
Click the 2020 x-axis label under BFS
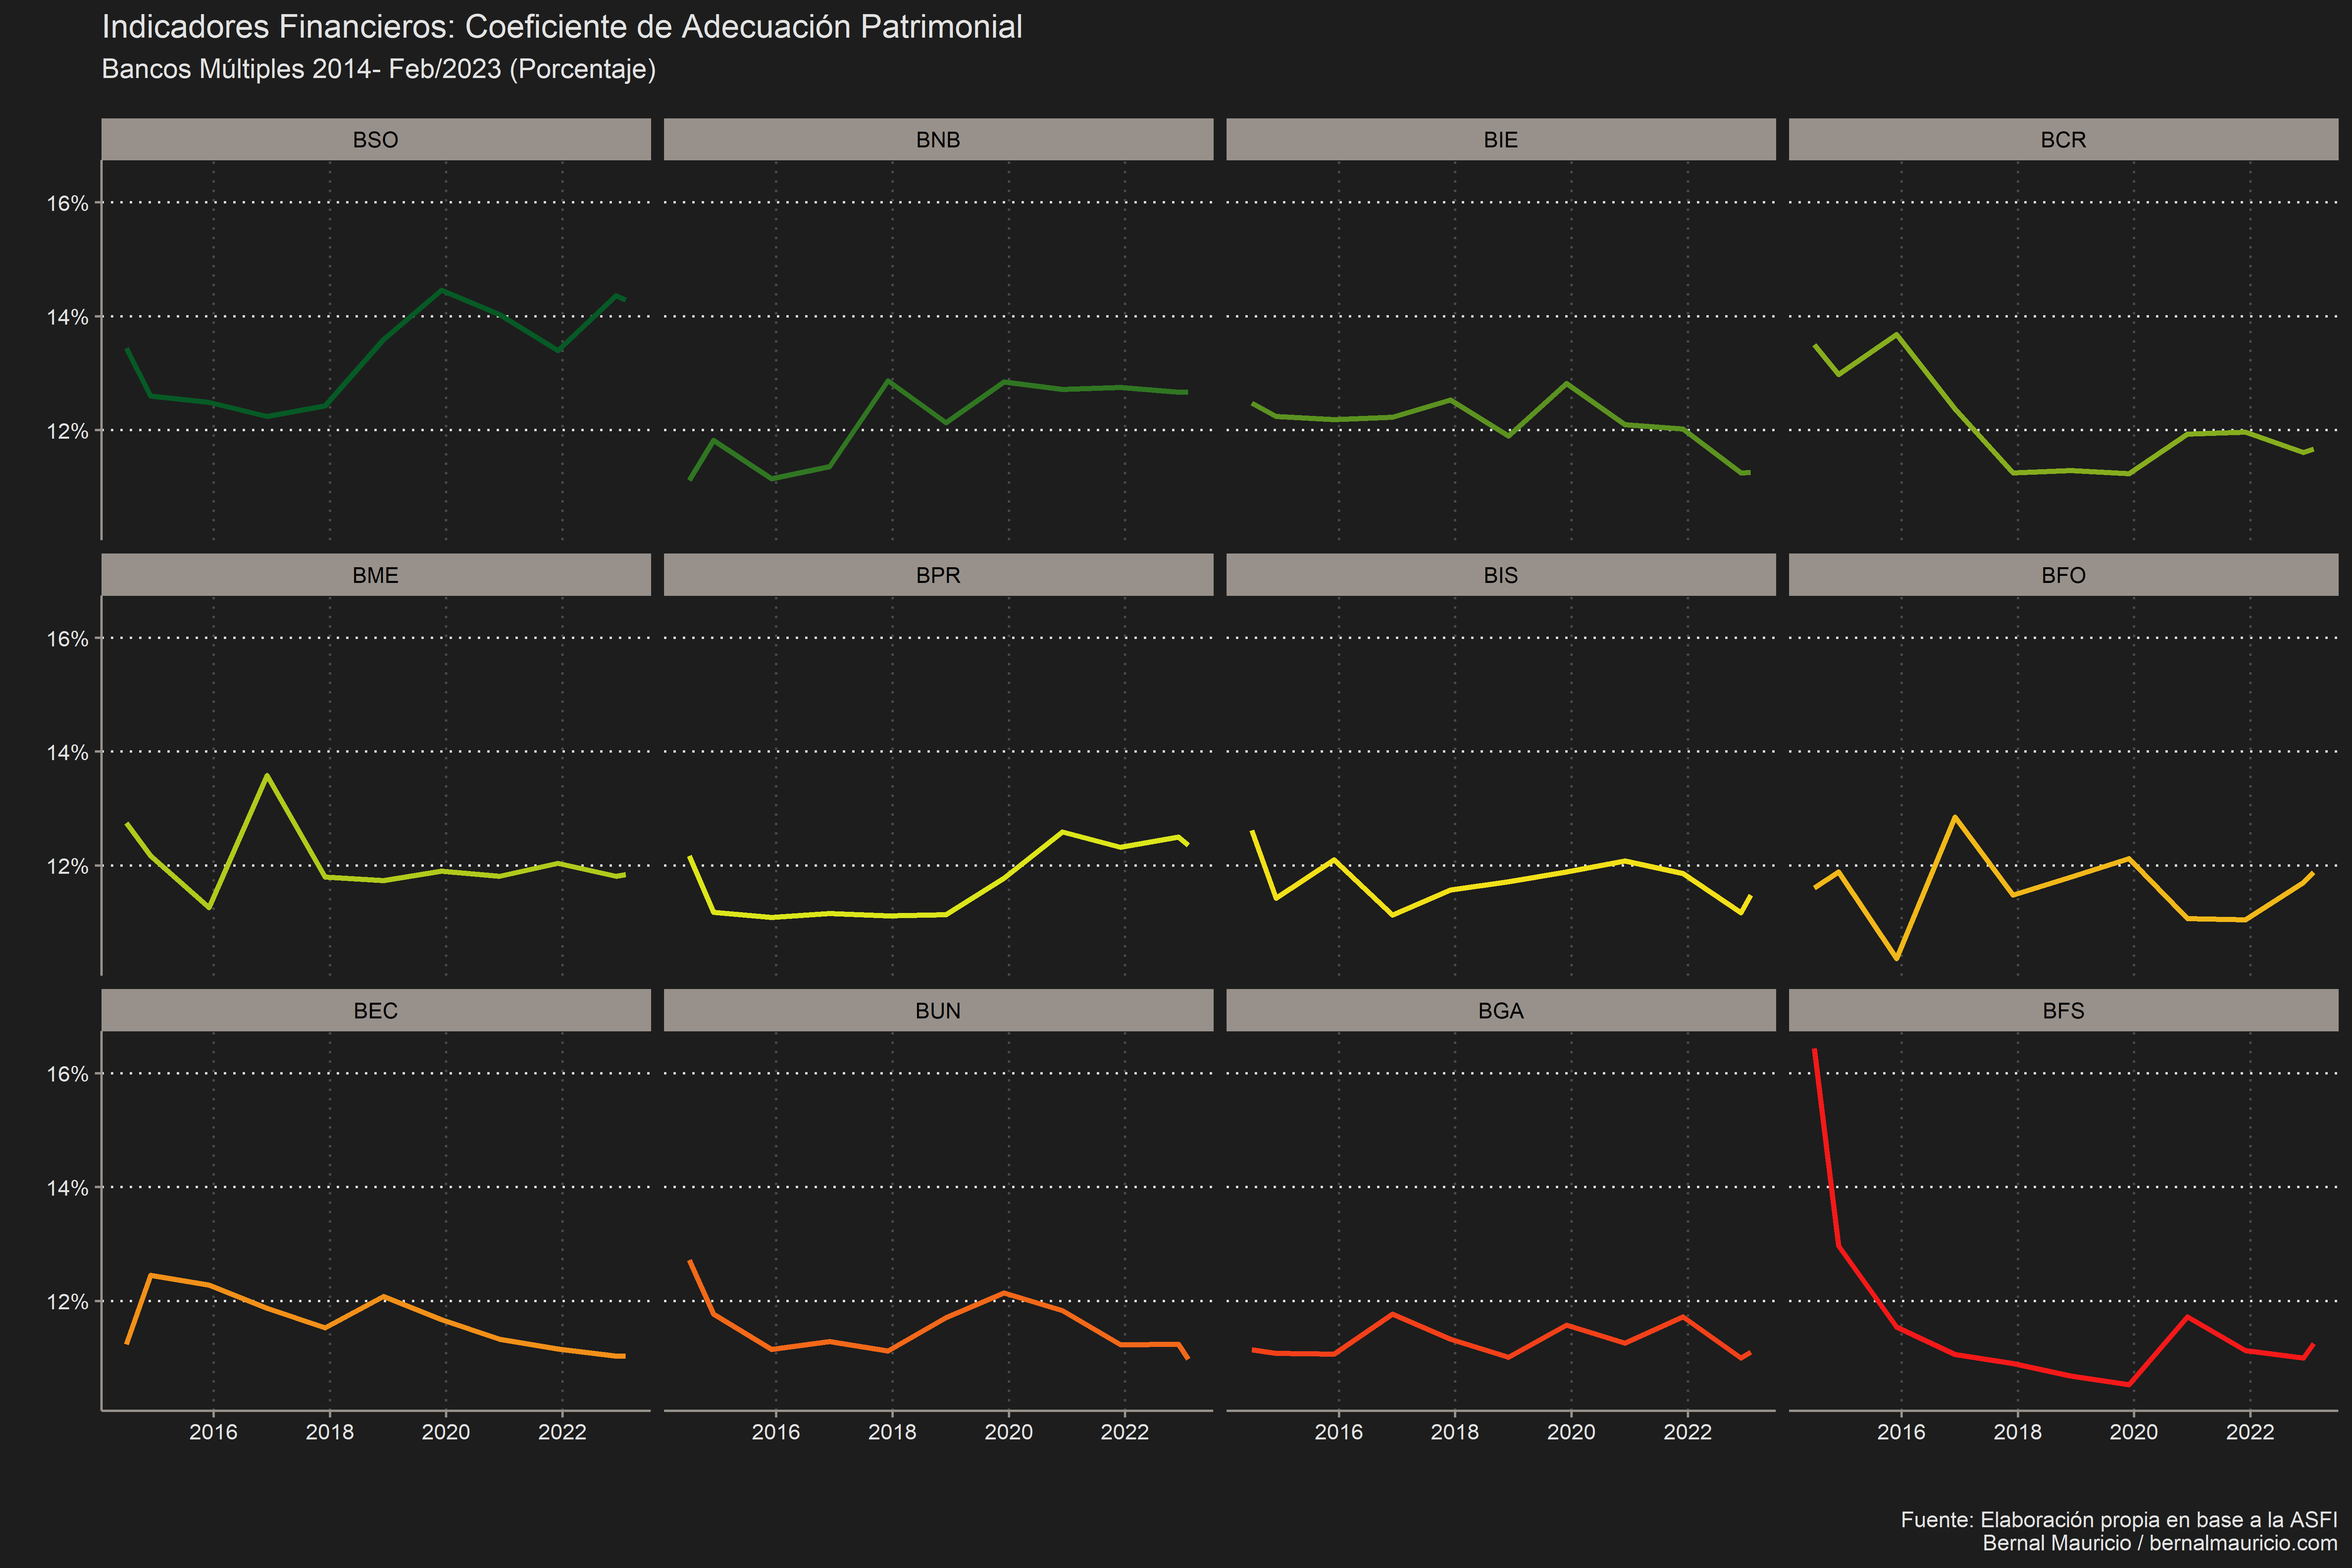(2134, 1432)
